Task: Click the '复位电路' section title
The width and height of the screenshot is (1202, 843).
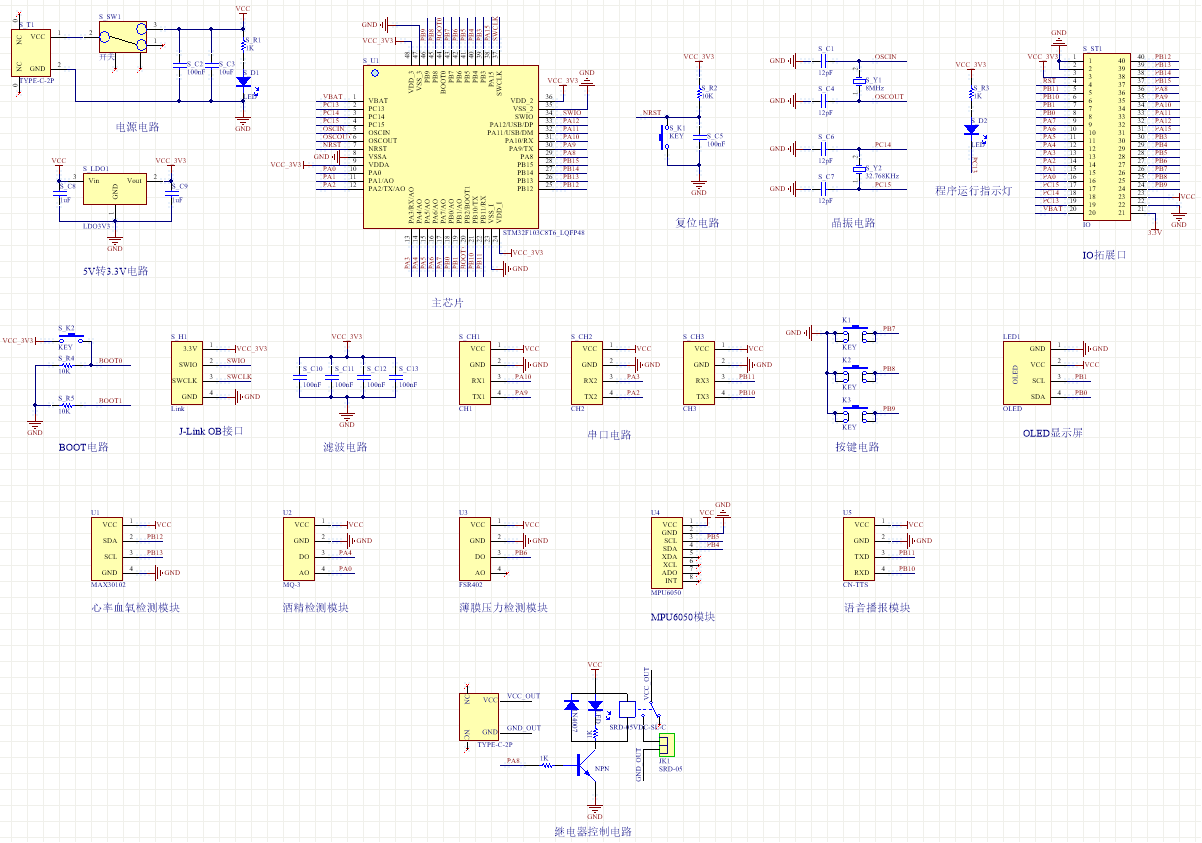Action: tap(698, 222)
